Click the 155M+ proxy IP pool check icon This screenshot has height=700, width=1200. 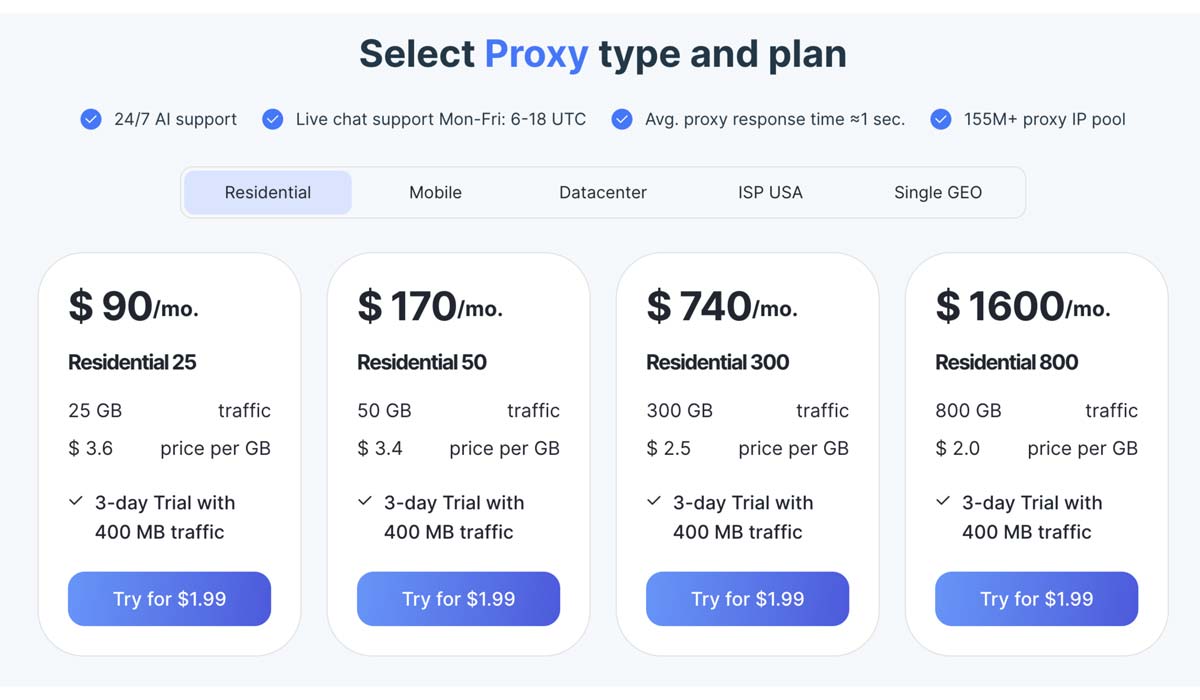coord(941,120)
